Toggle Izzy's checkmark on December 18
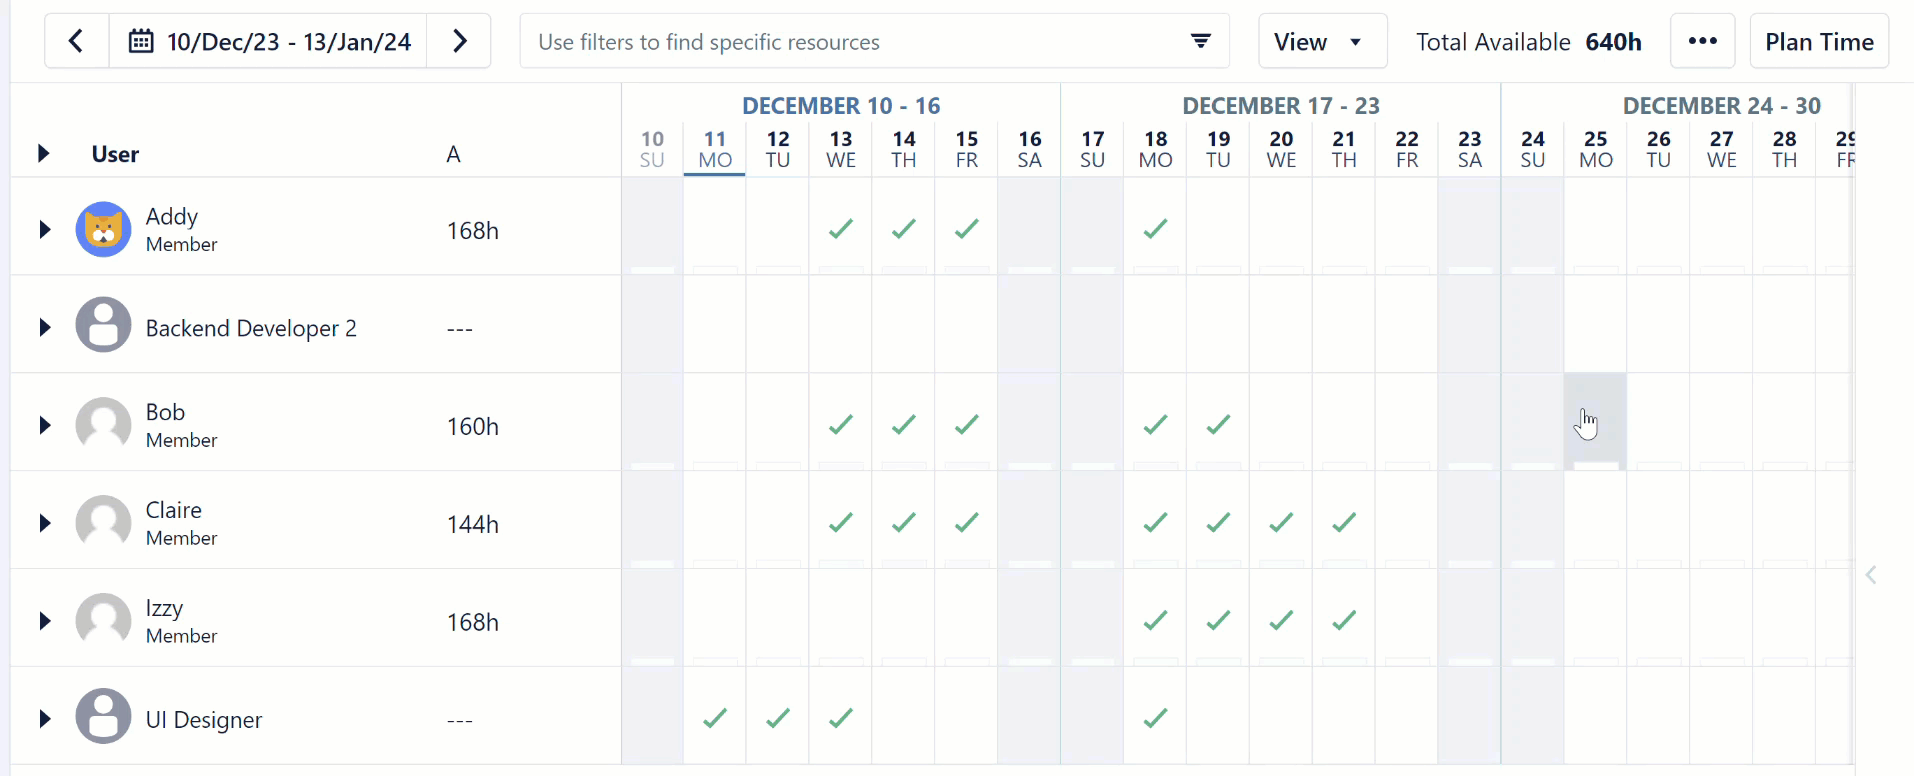 pyautogui.click(x=1155, y=619)
